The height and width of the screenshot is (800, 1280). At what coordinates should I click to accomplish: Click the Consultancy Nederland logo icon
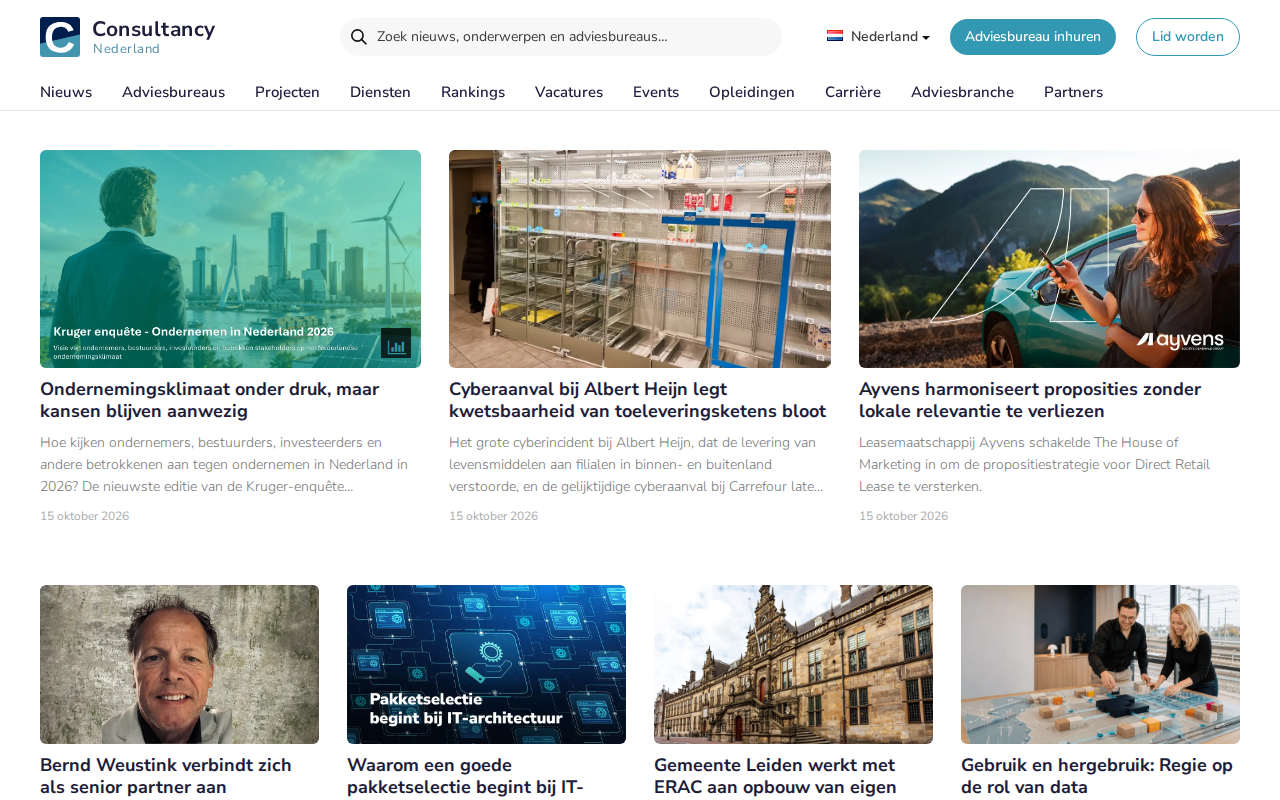click(x=60, y=37)
